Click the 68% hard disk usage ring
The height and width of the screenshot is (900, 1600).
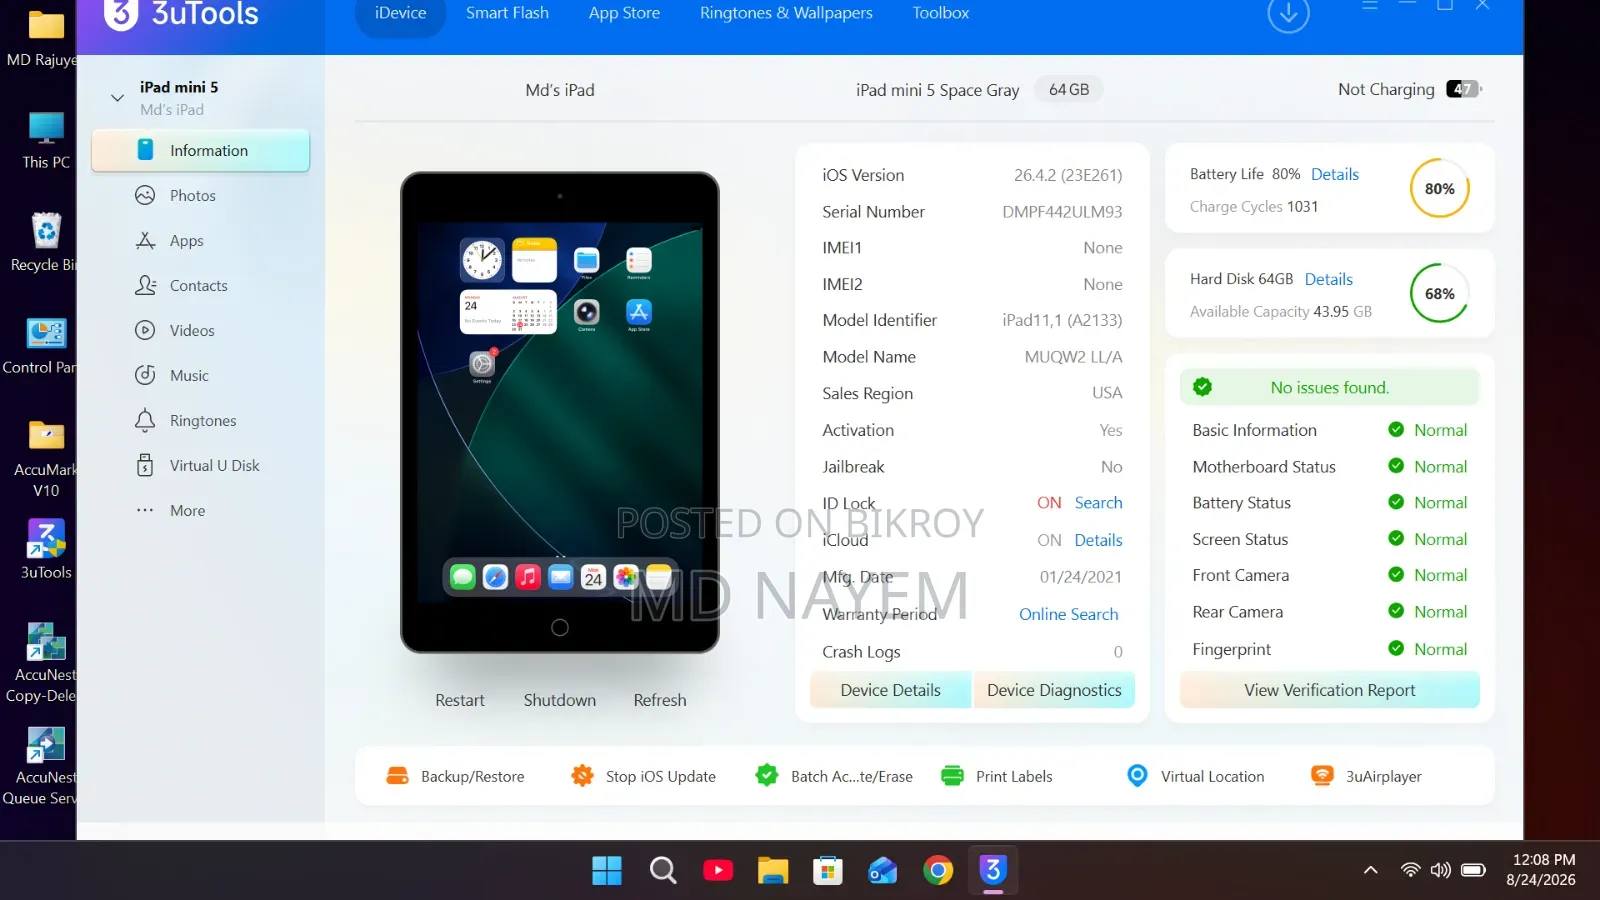1440,294
